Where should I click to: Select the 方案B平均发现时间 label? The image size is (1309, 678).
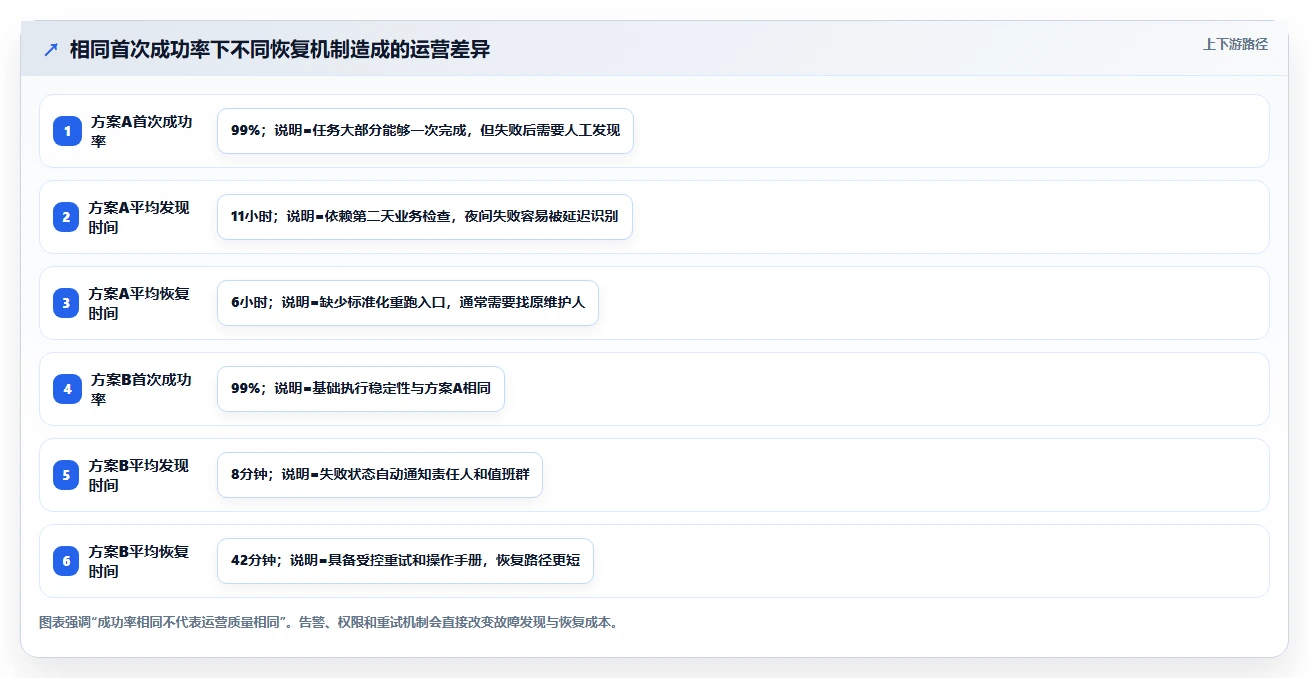click(140, 475)
